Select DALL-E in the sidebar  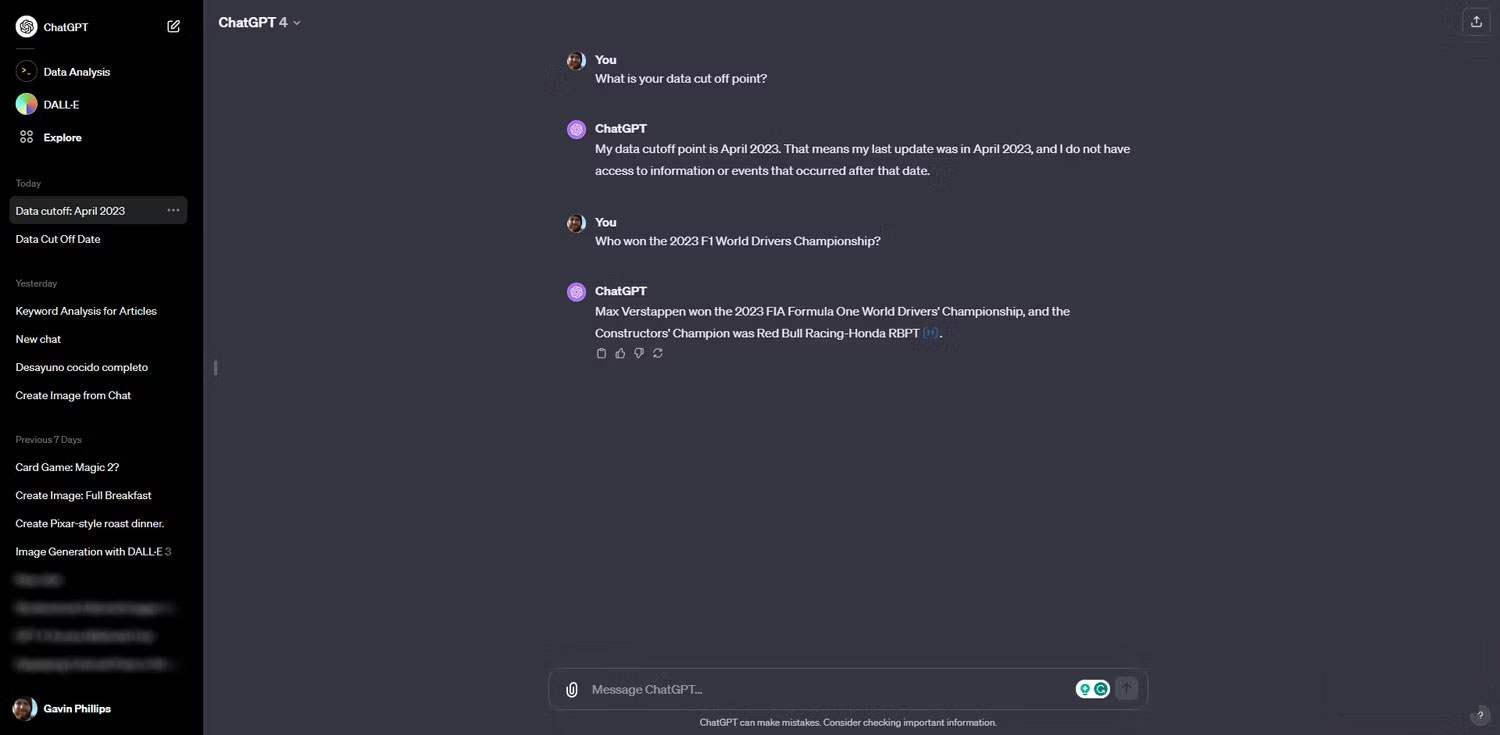tap(61, 104)
